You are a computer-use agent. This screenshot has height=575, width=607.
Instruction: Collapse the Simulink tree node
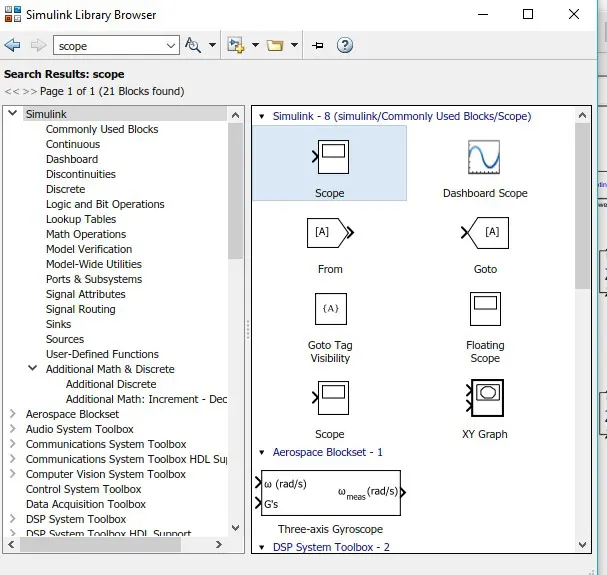[x=12, y=114]
